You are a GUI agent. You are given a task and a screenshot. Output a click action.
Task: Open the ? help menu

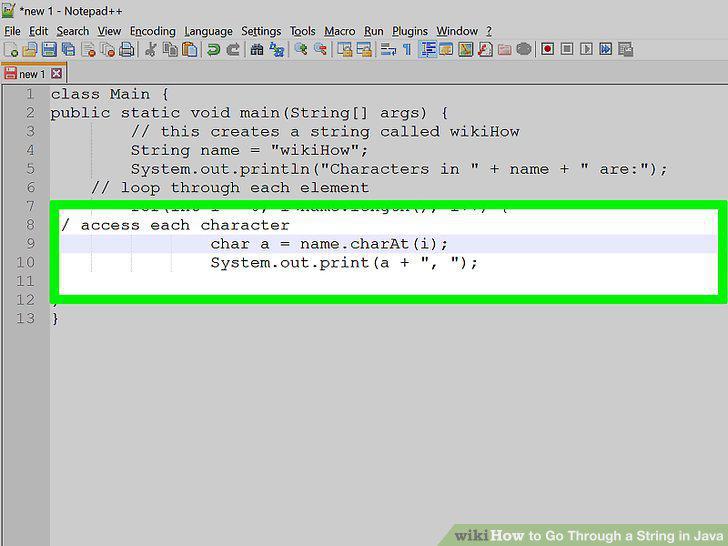point(489,31)
